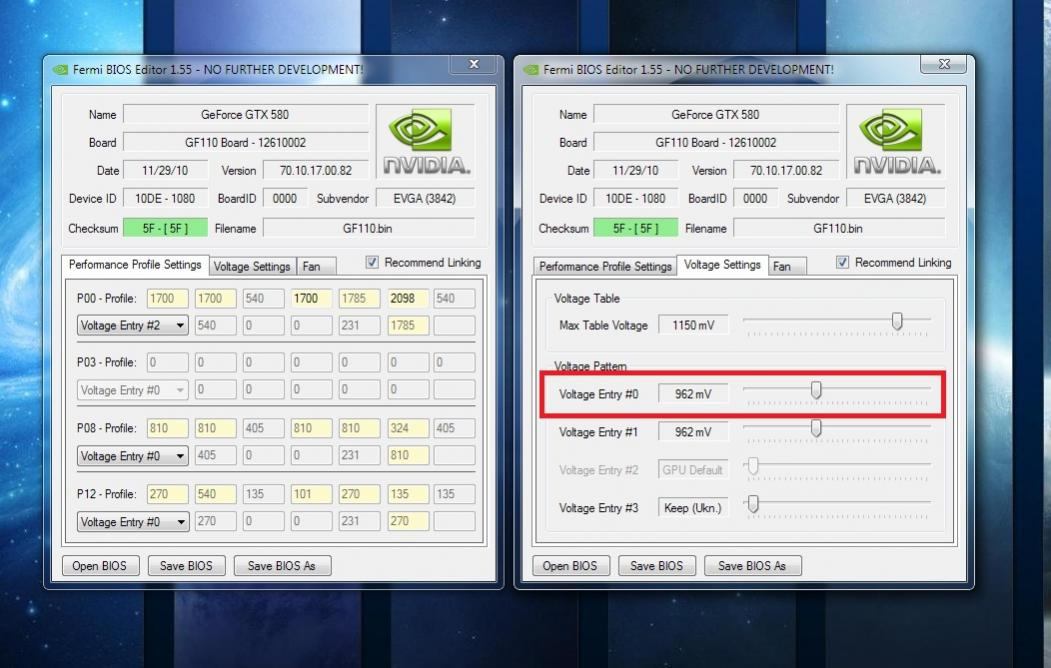This screenshot has height=668, width=1051.
Task: Close the right Fermi BIOS Editor window
Action: [x=944, y=64]
